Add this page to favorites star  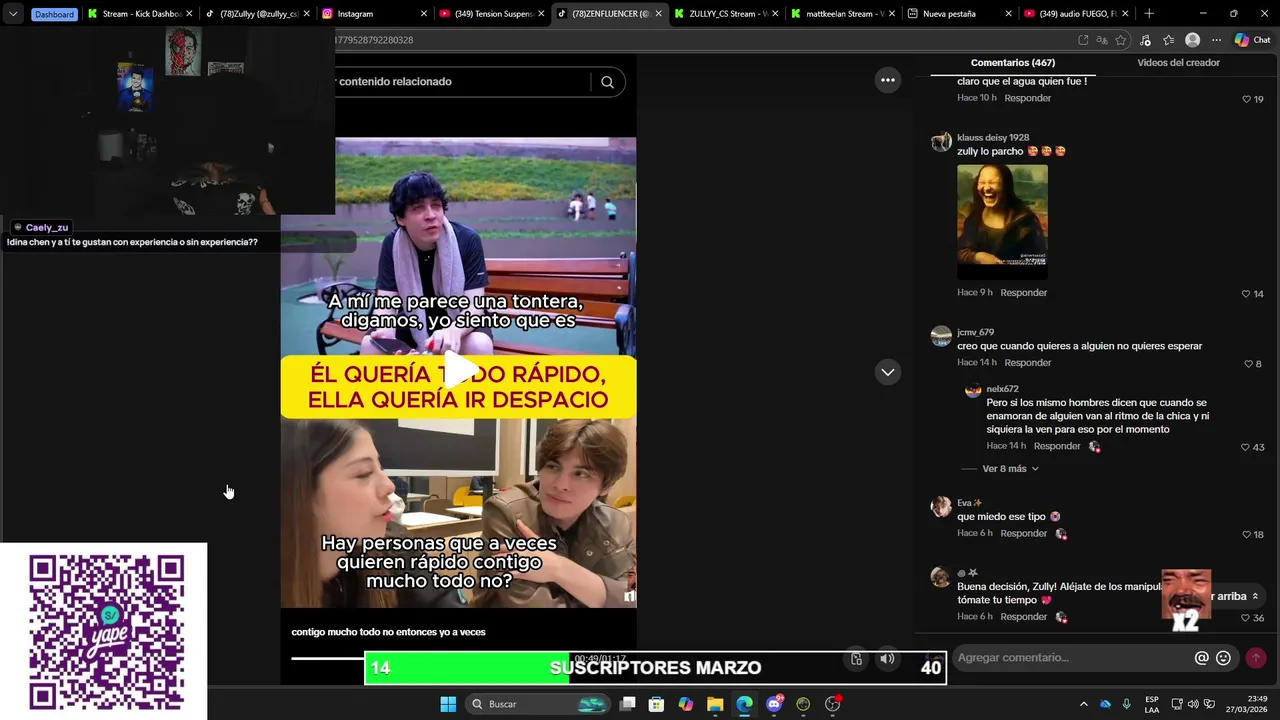pyautogui.click(x=1121, y=40)
